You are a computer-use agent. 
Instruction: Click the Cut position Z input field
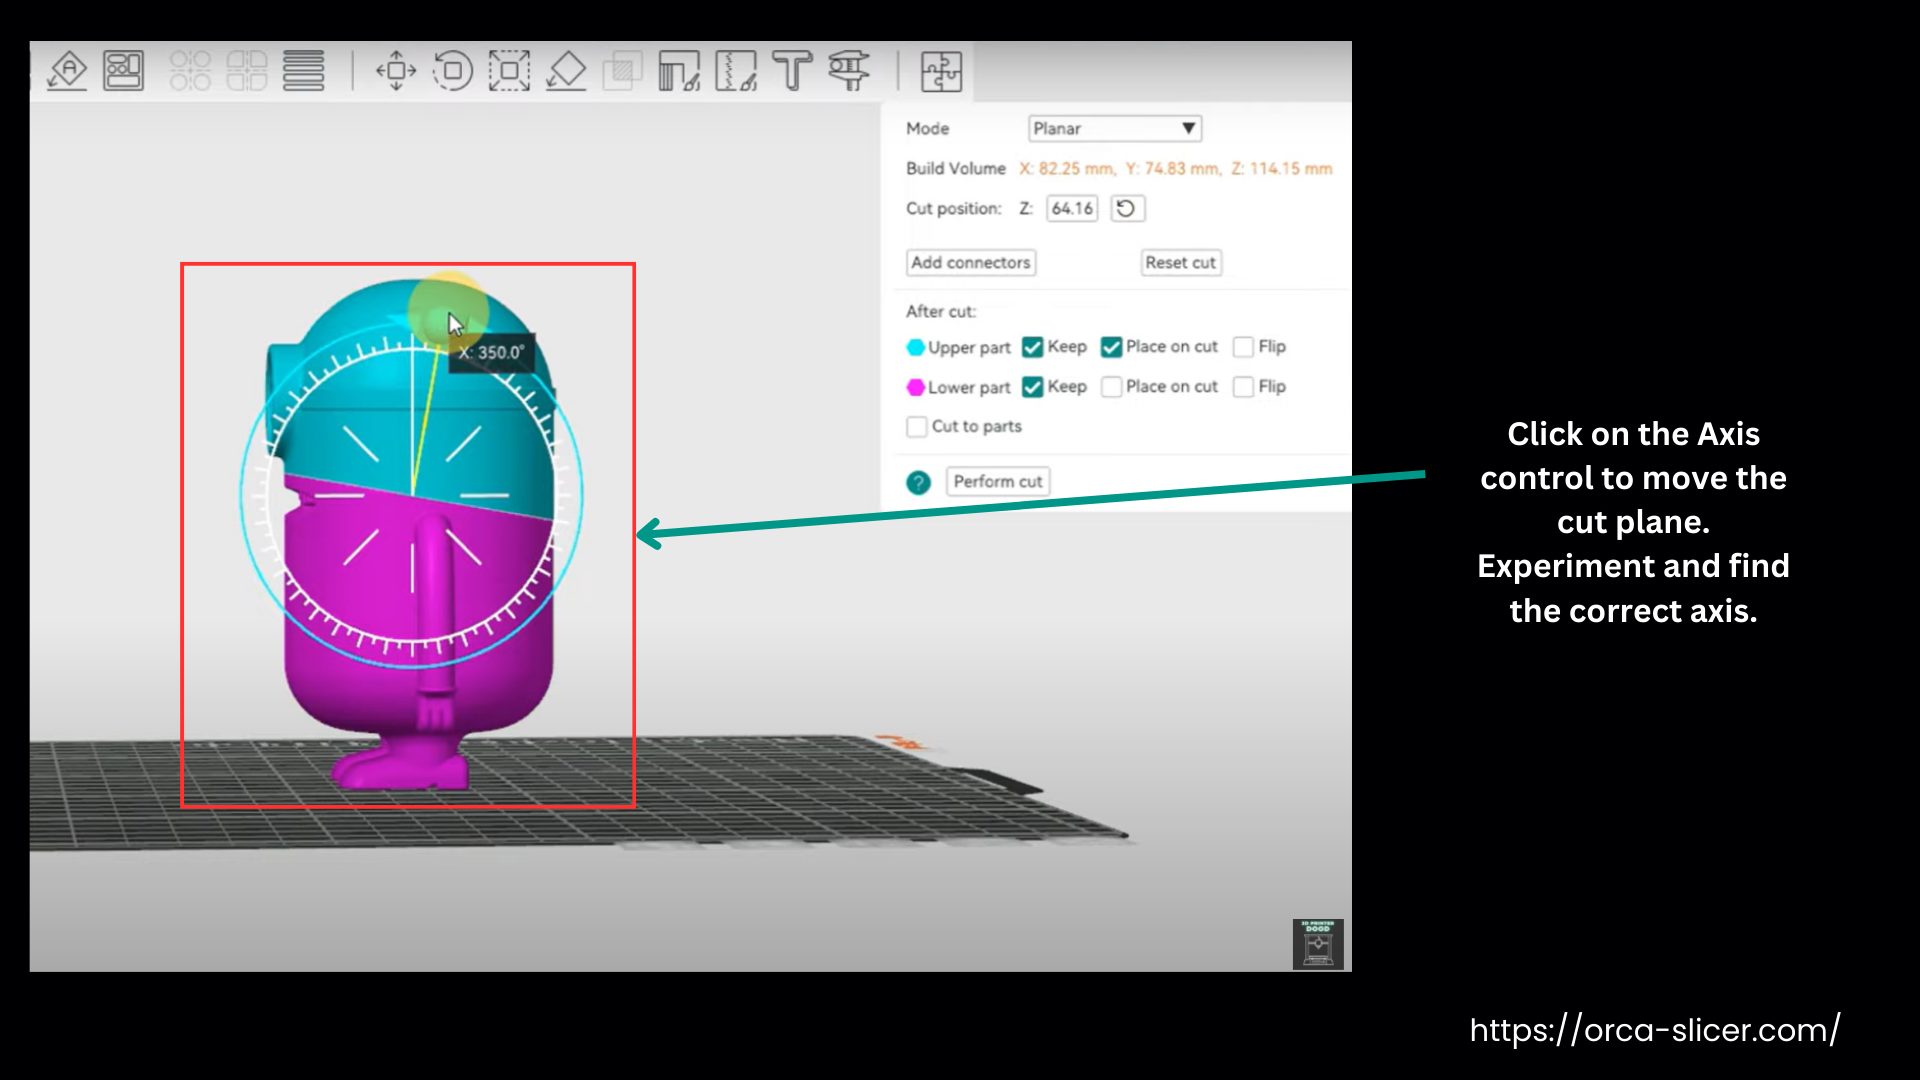tap(1072, 208)
